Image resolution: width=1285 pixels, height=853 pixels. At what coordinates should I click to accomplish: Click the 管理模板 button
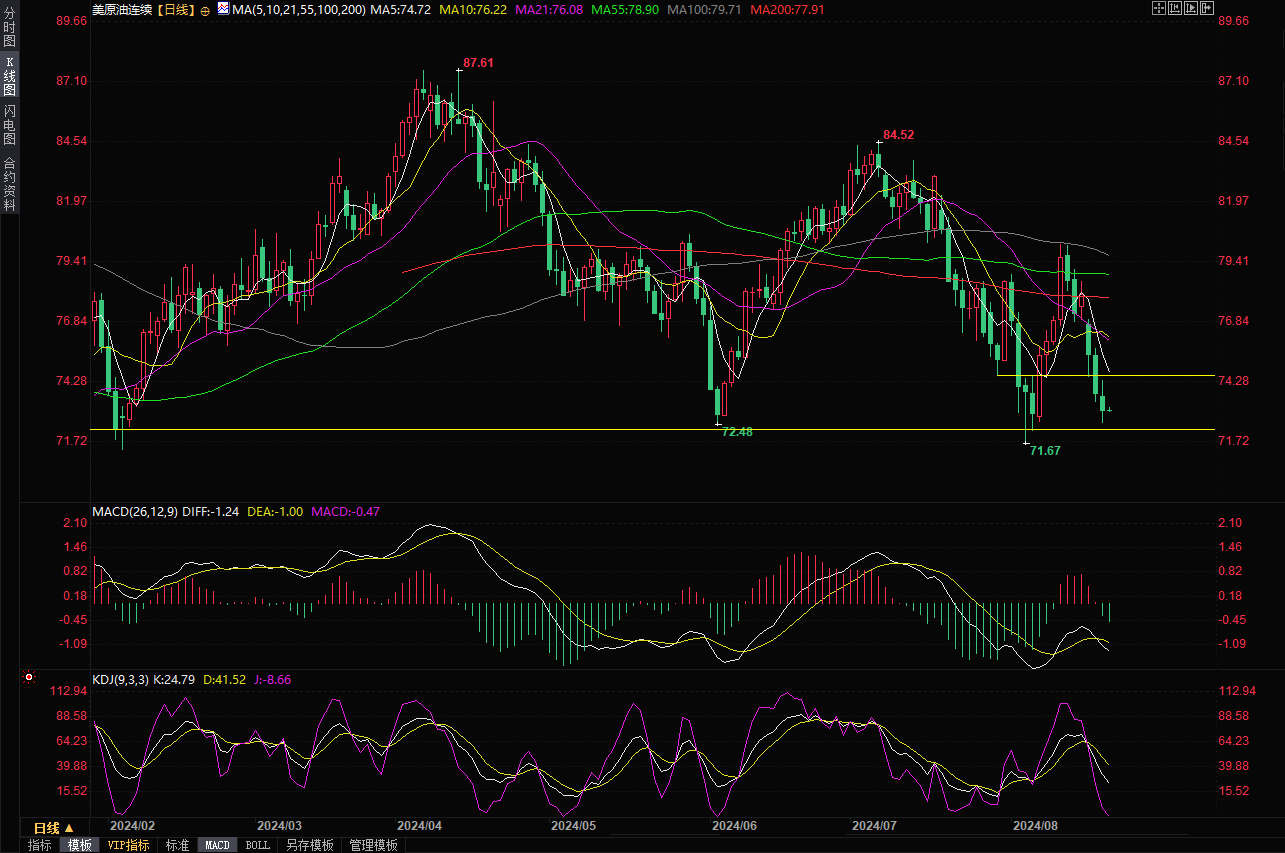tap(373, 845)
